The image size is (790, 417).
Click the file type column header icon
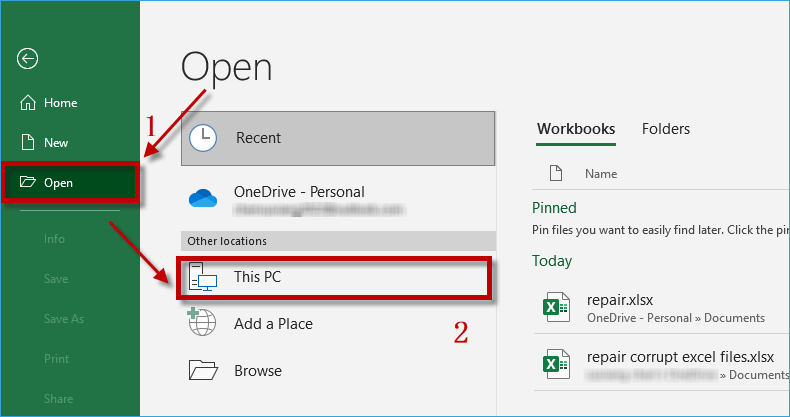556,173
